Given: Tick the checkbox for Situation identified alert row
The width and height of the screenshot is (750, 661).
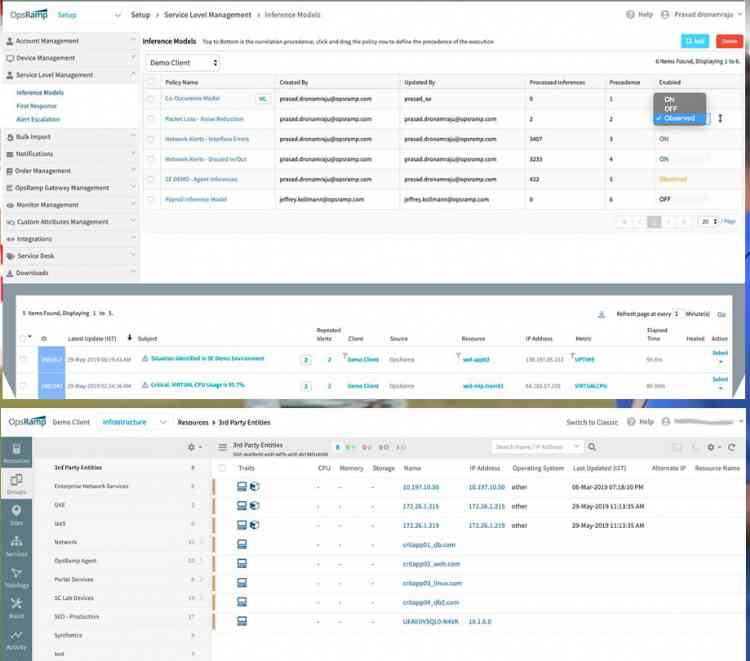Looking at the screenshot, I should (x=23, y=358).
